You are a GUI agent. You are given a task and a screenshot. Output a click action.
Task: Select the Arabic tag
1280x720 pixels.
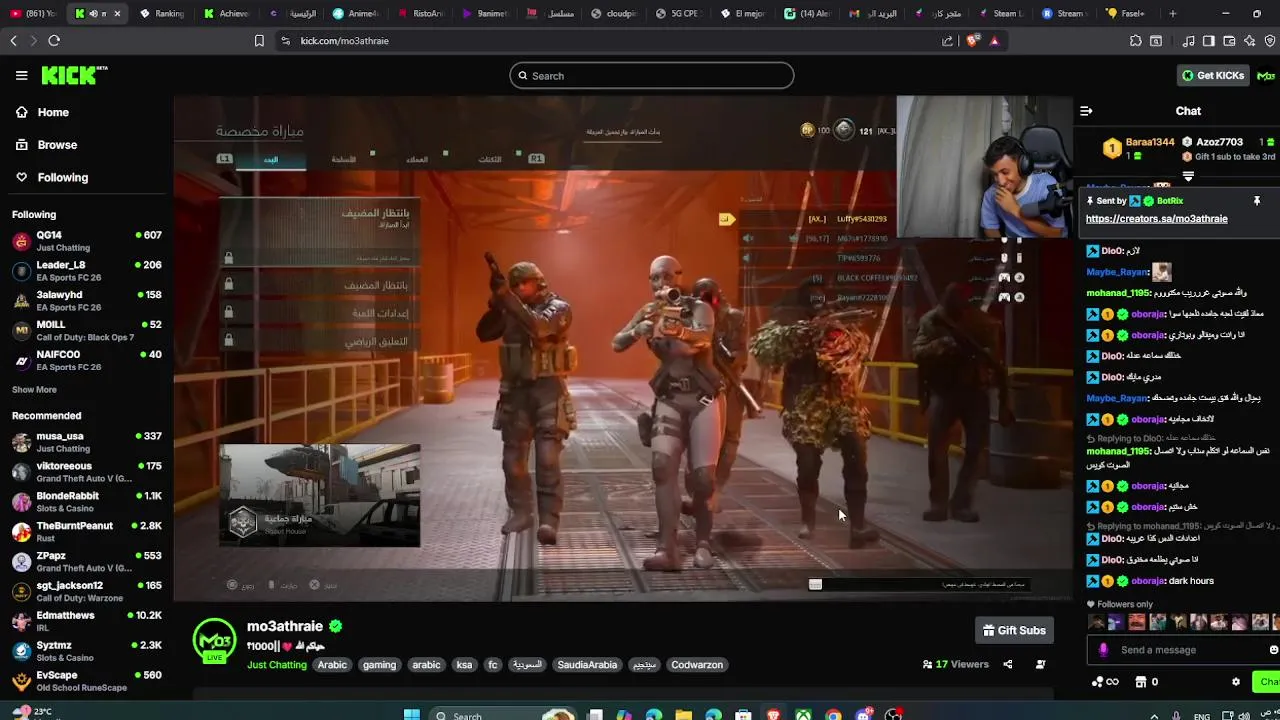[332, 665]
